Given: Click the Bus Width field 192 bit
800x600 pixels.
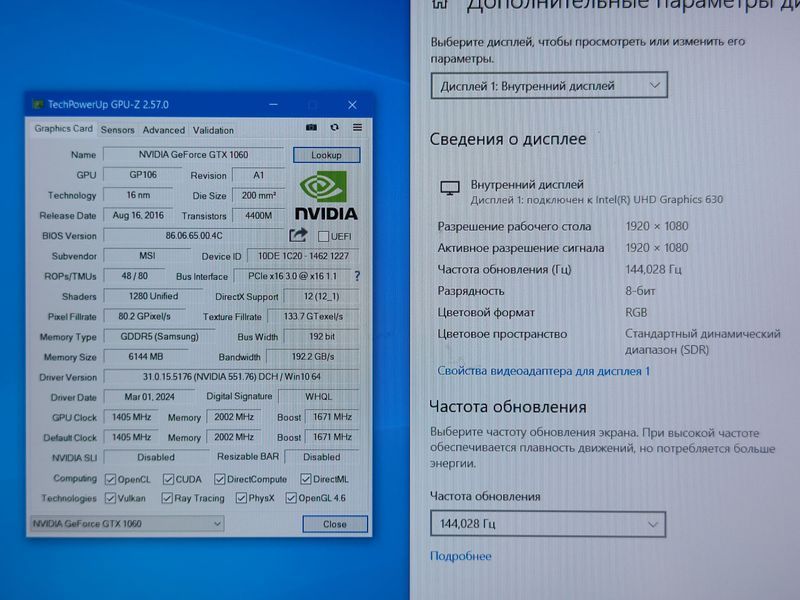Looking at the screenshot, I should pos(321,336).
